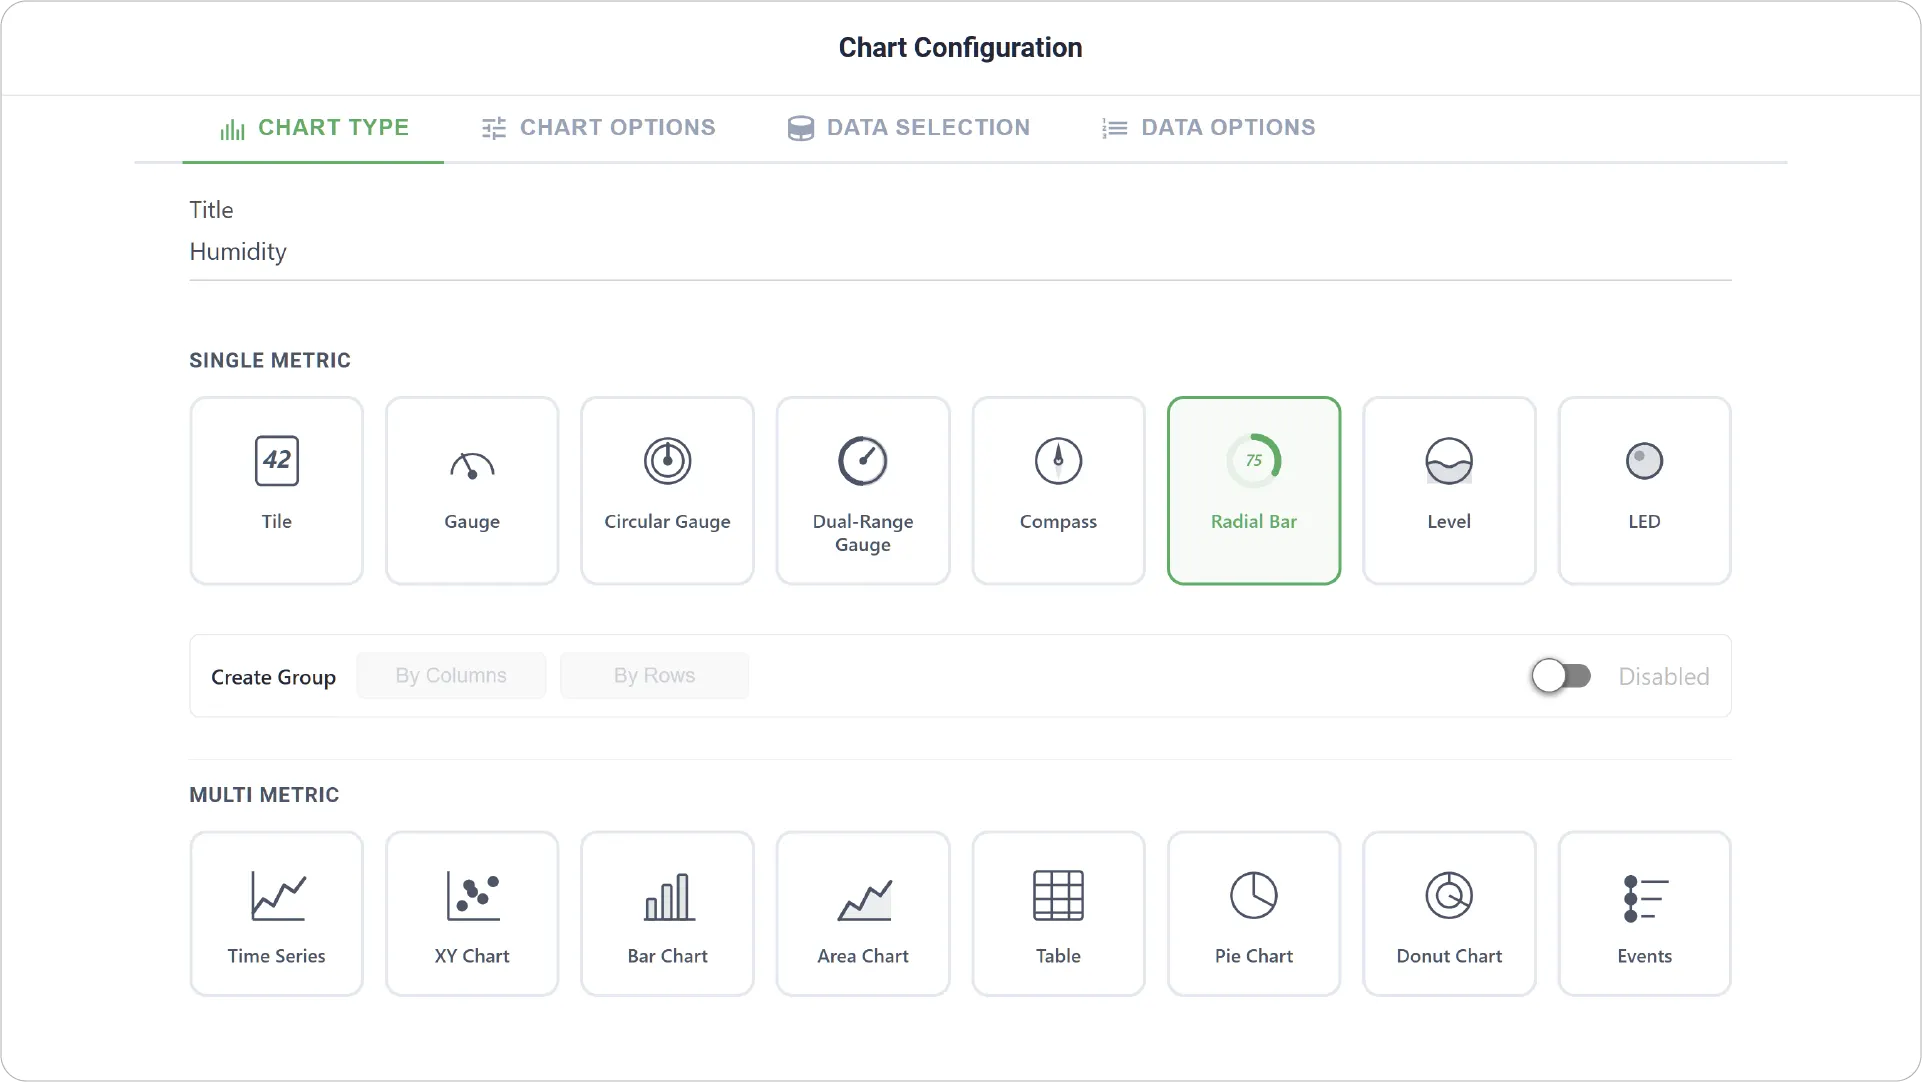
Task: Pick the Donut Chart type
Action: click(x=1449, y=914)
